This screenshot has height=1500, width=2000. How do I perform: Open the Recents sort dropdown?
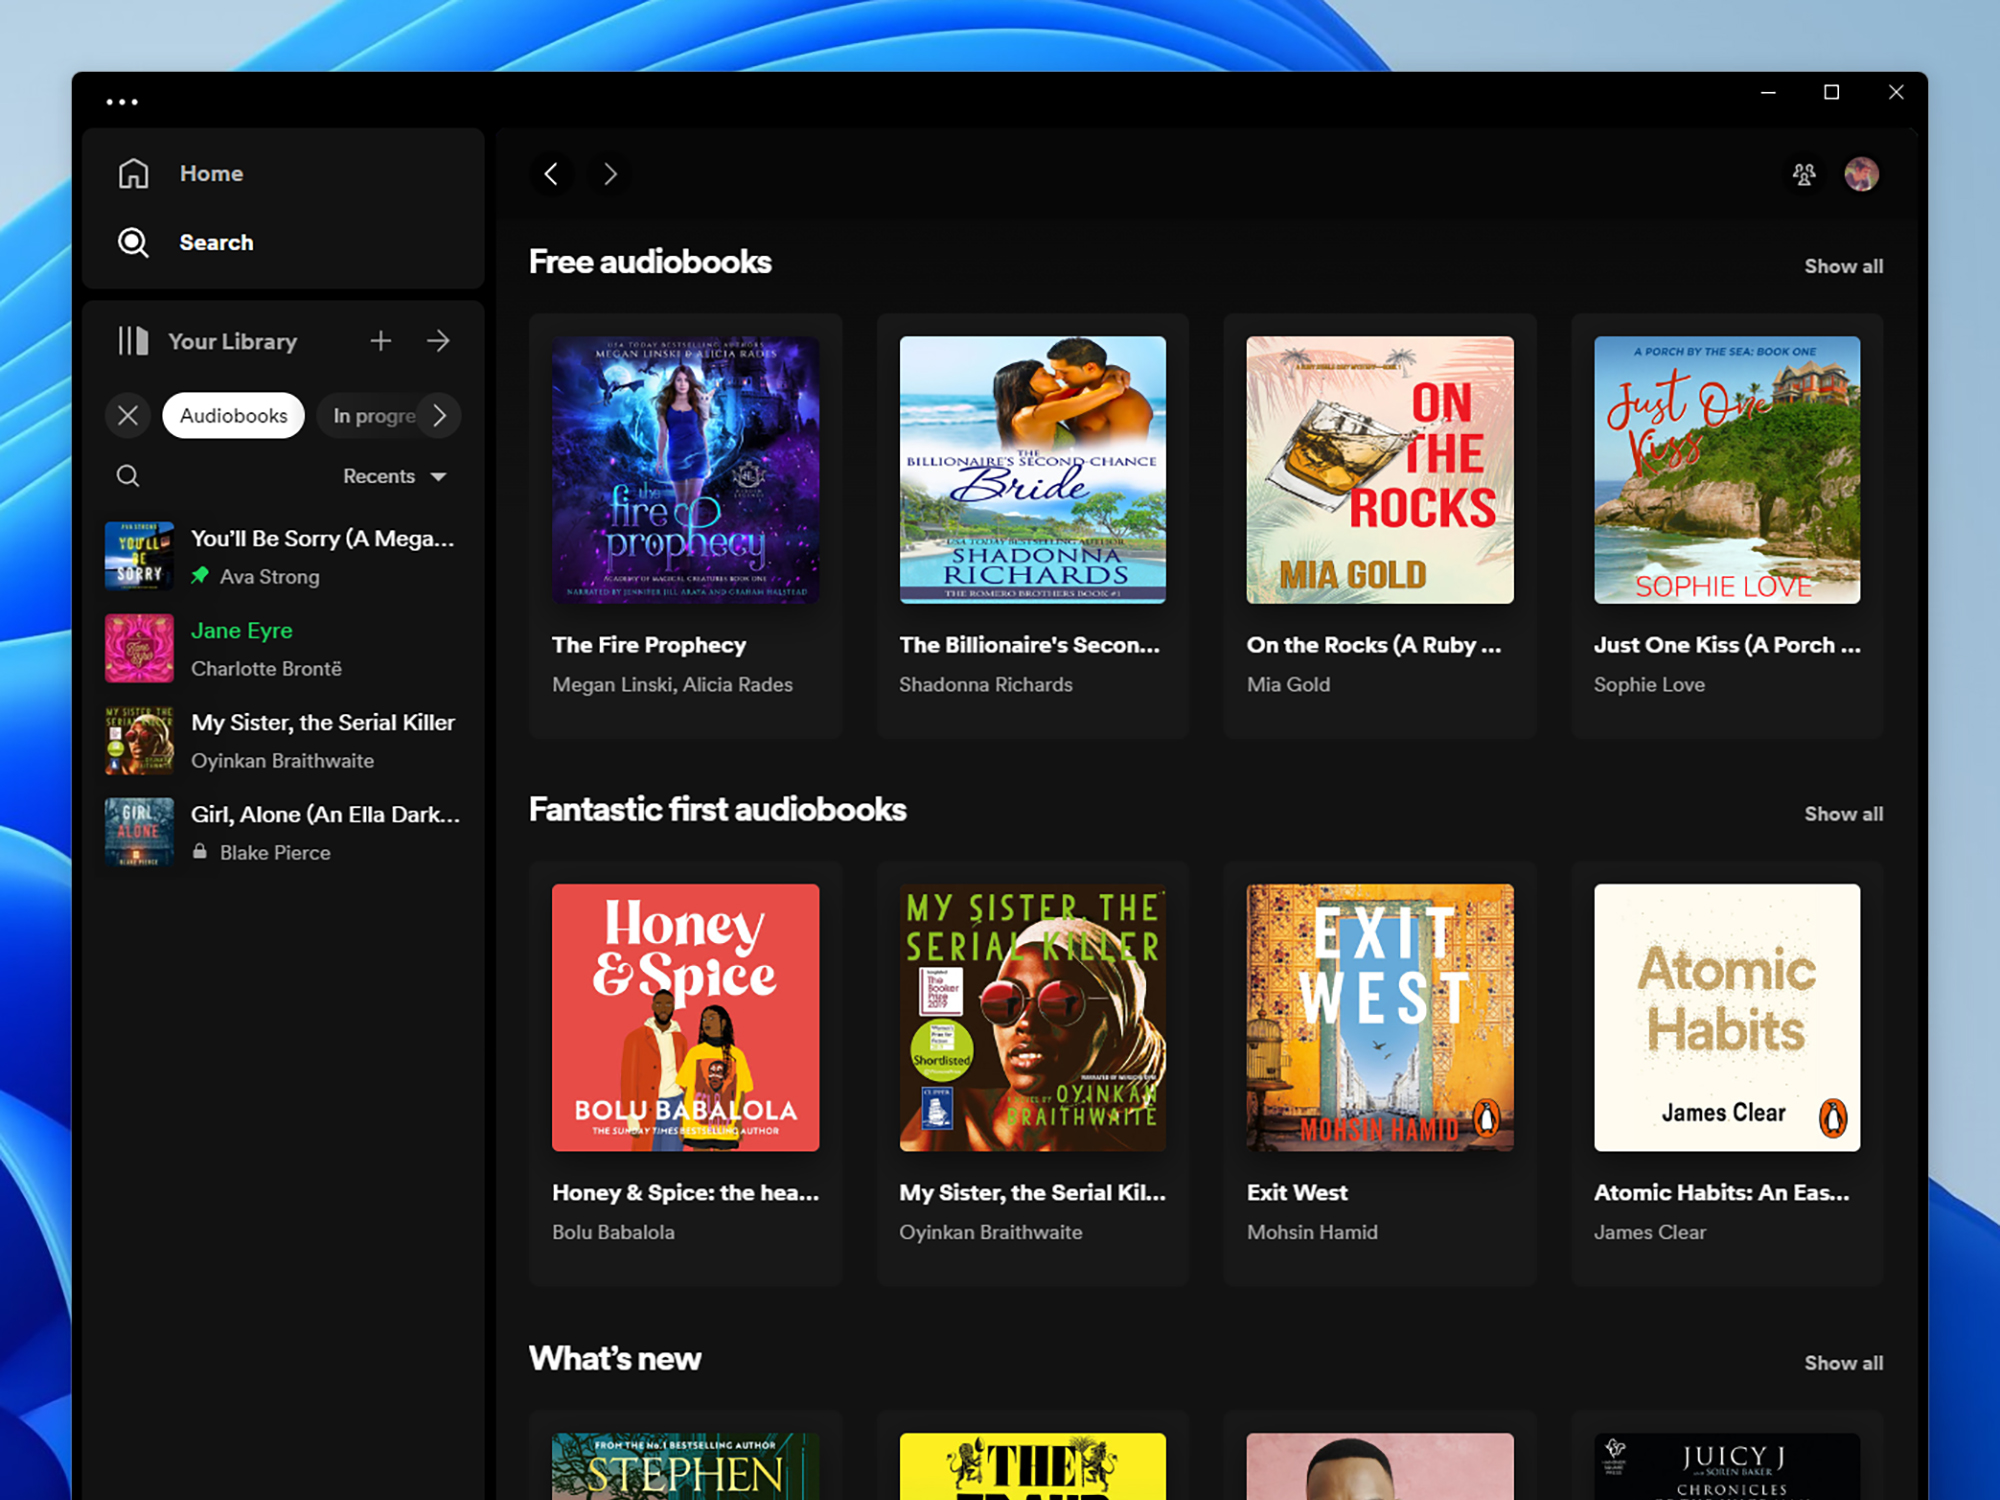point(393,476)
